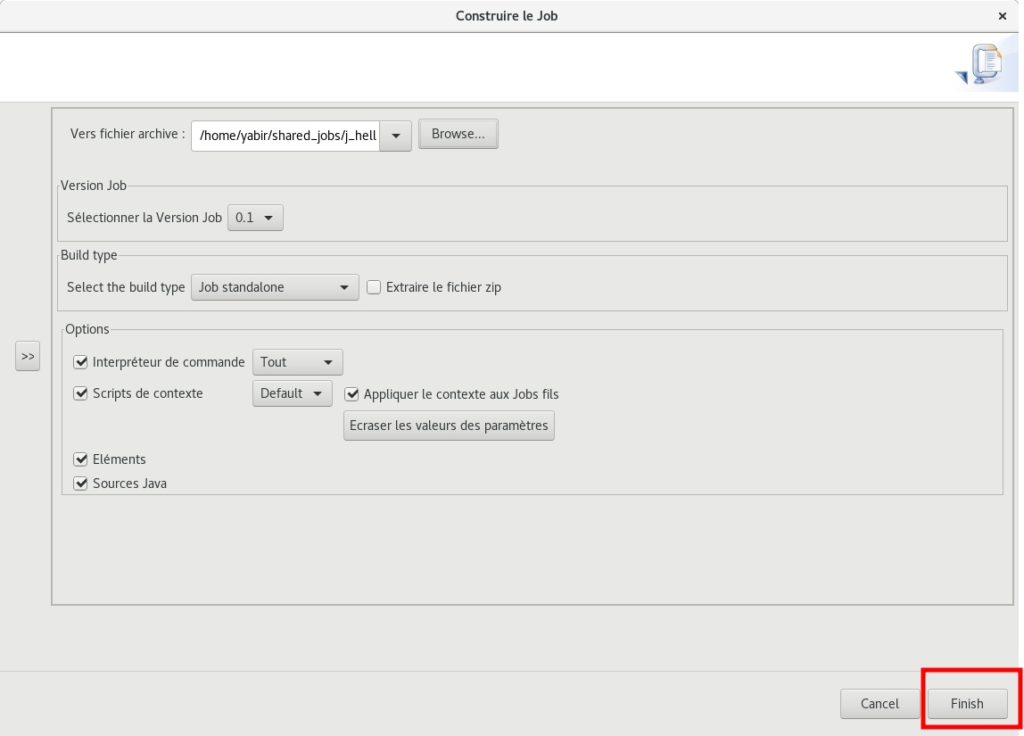Click the >> expander button on the left

(28, 355)
